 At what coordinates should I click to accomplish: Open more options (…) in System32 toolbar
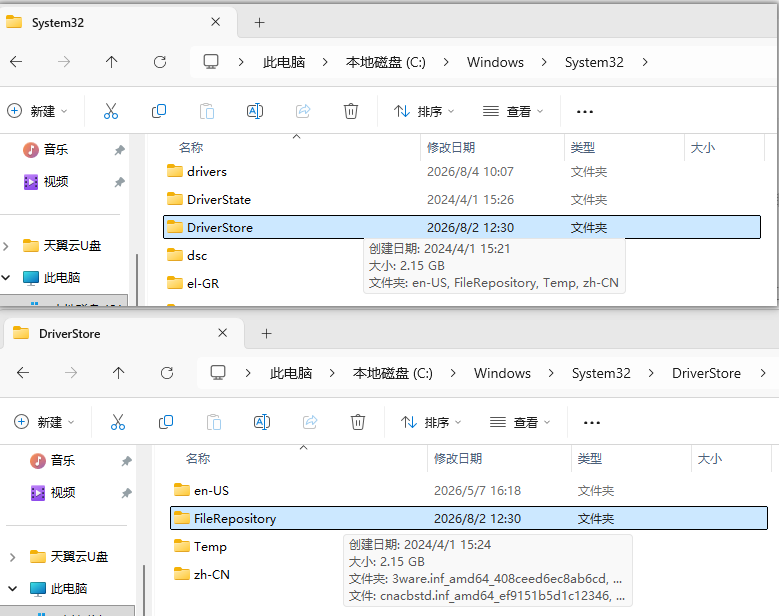[x=585, y=111]
